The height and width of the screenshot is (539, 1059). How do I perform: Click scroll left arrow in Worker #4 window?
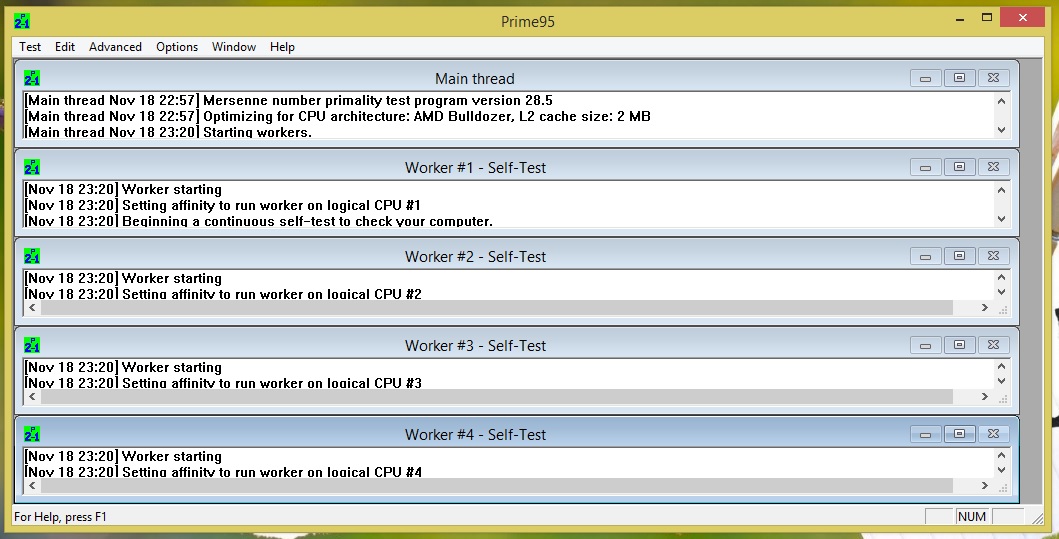click(32, 486)
